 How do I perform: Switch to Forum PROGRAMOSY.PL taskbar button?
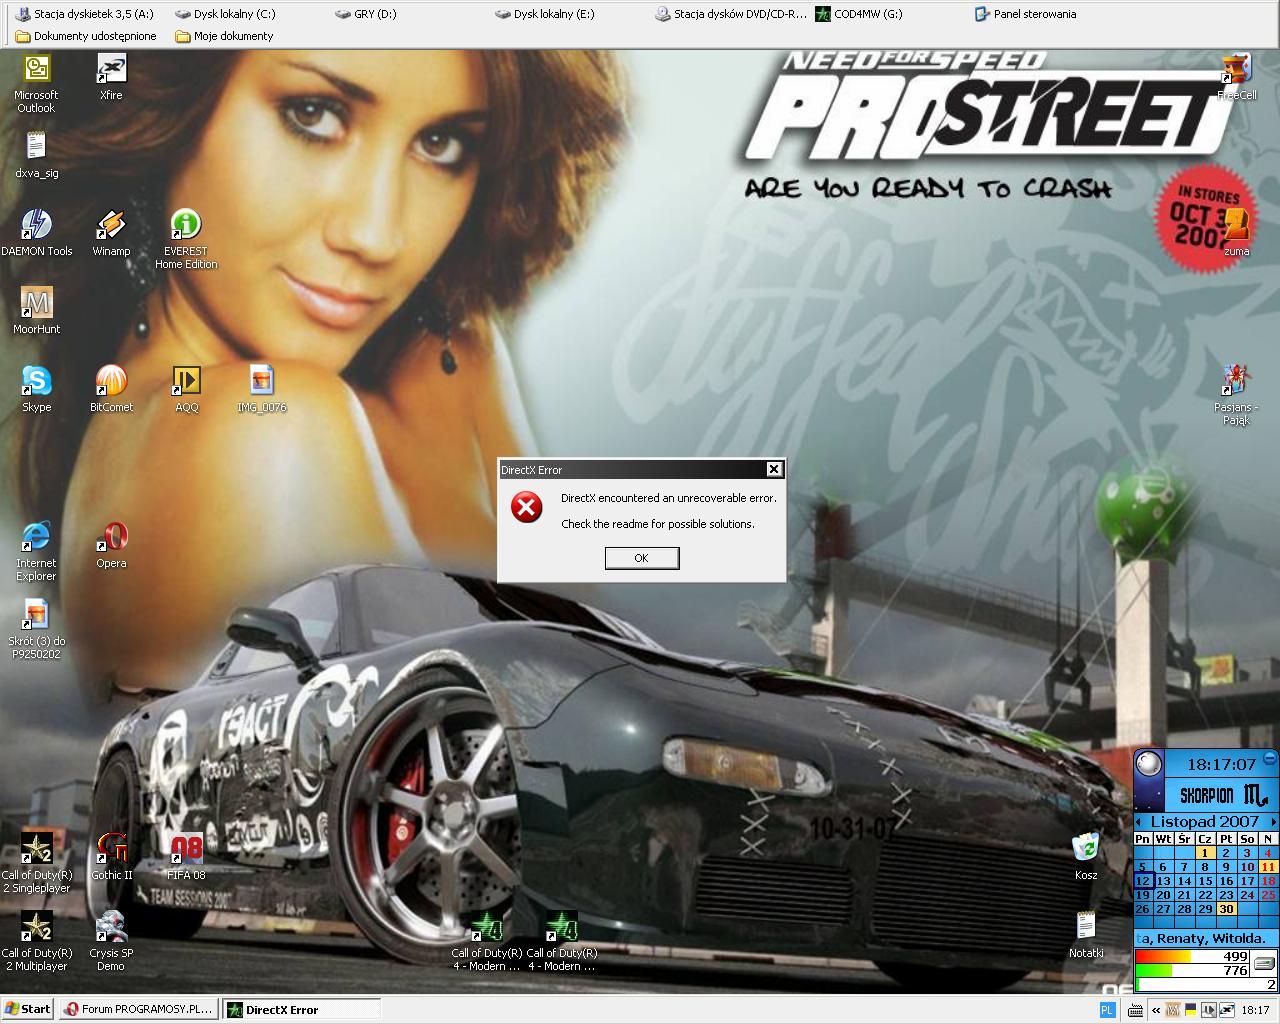pyautogui.click(x=137, y=1009)
